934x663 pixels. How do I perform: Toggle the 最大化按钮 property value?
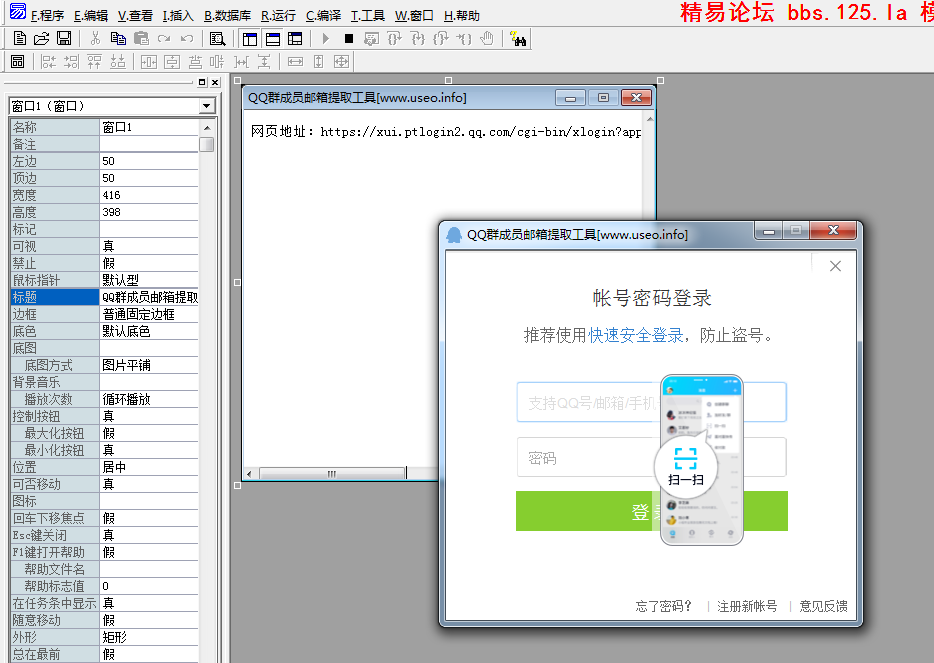click(x=149, y=433)
